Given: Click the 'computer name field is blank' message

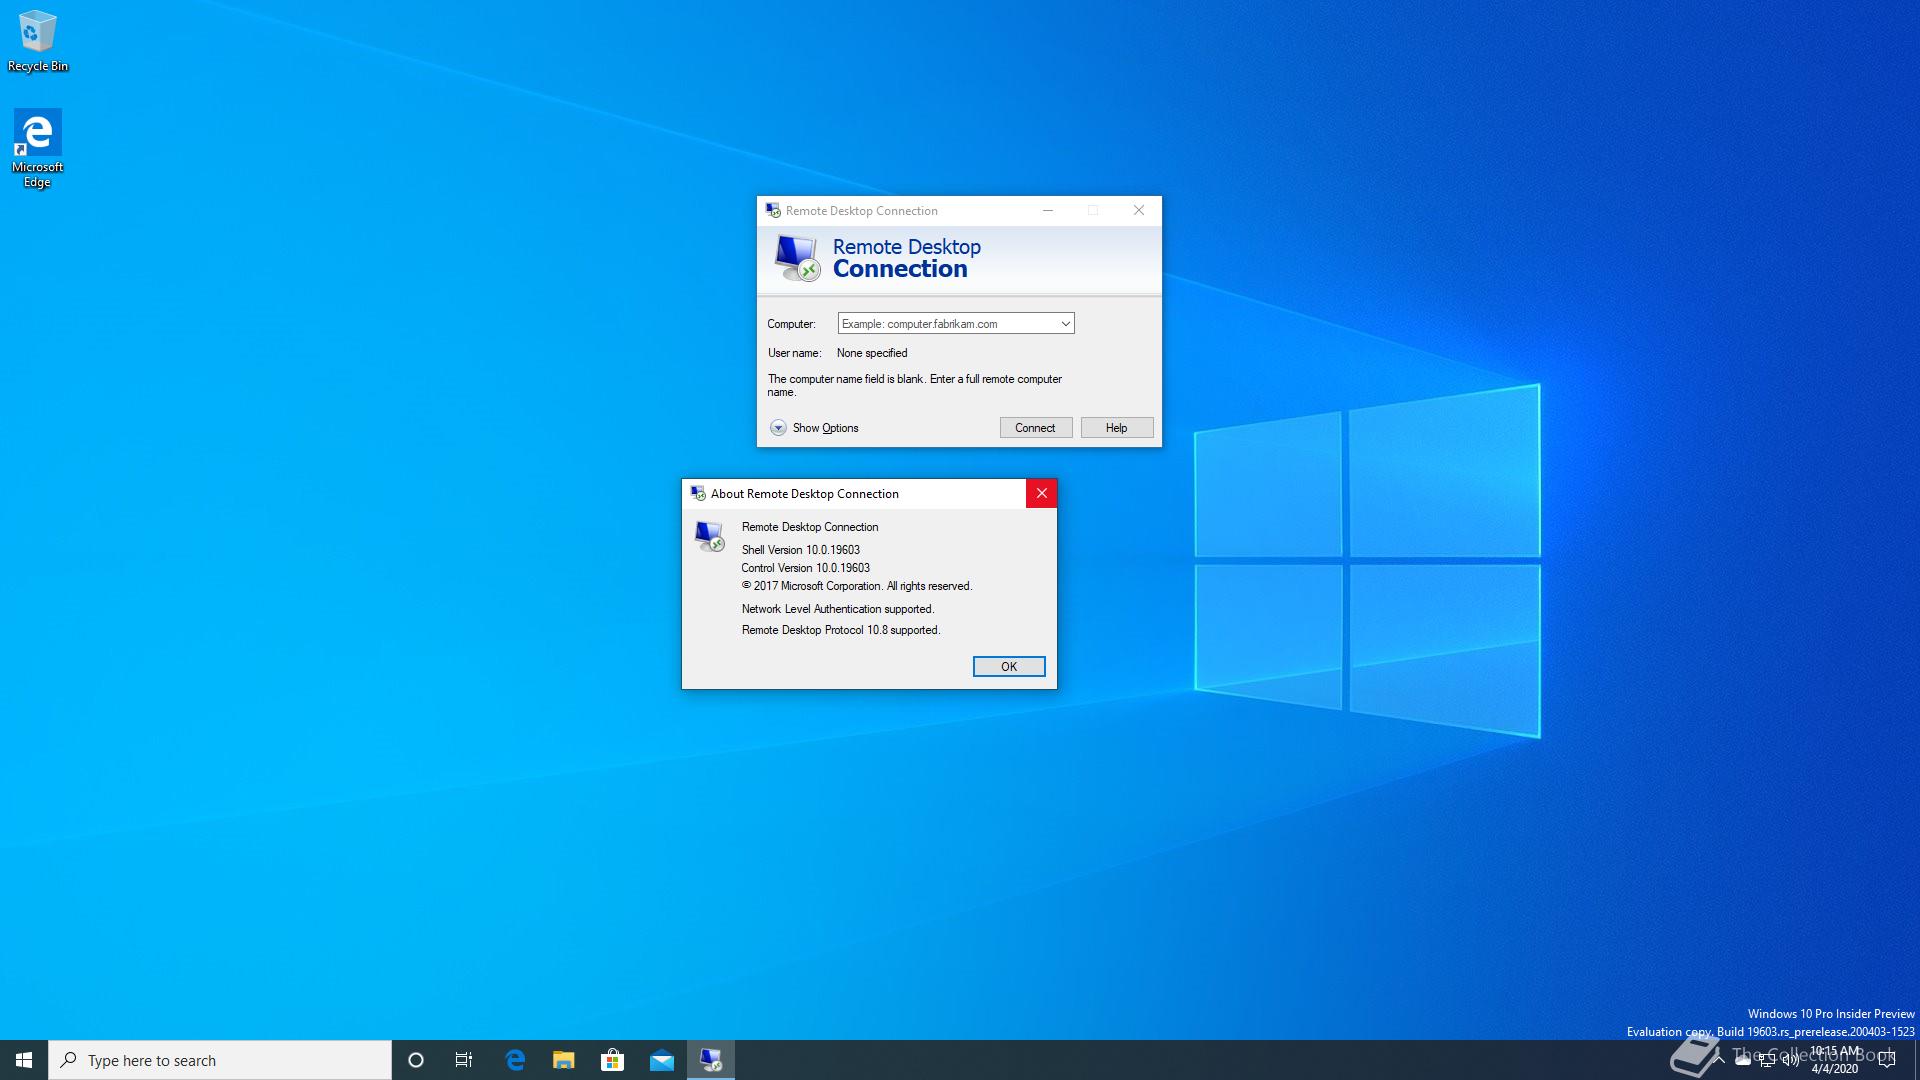Looking at the screenshot, I should coord(914,385).
